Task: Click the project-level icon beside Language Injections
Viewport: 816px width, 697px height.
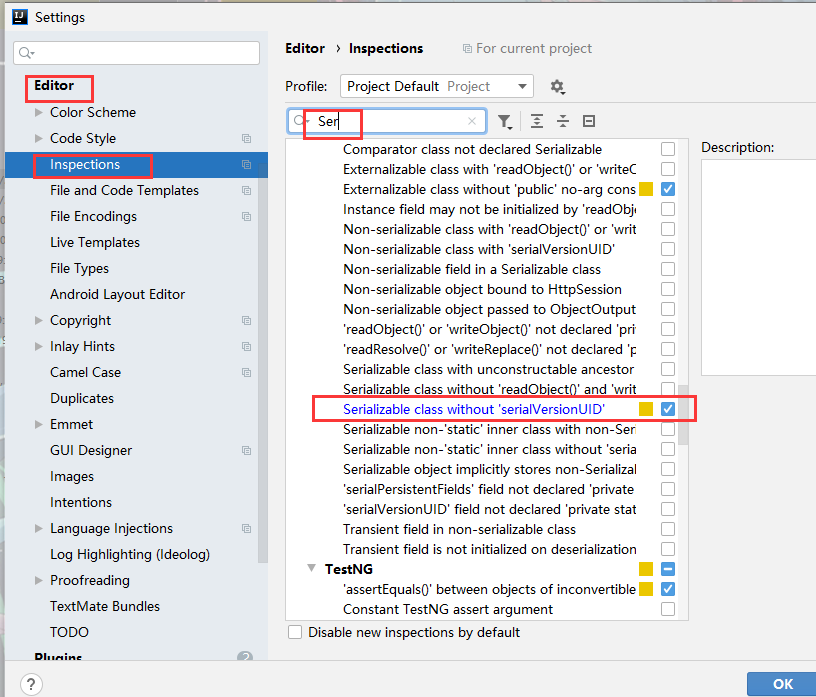Action: (x=247, y=529)
